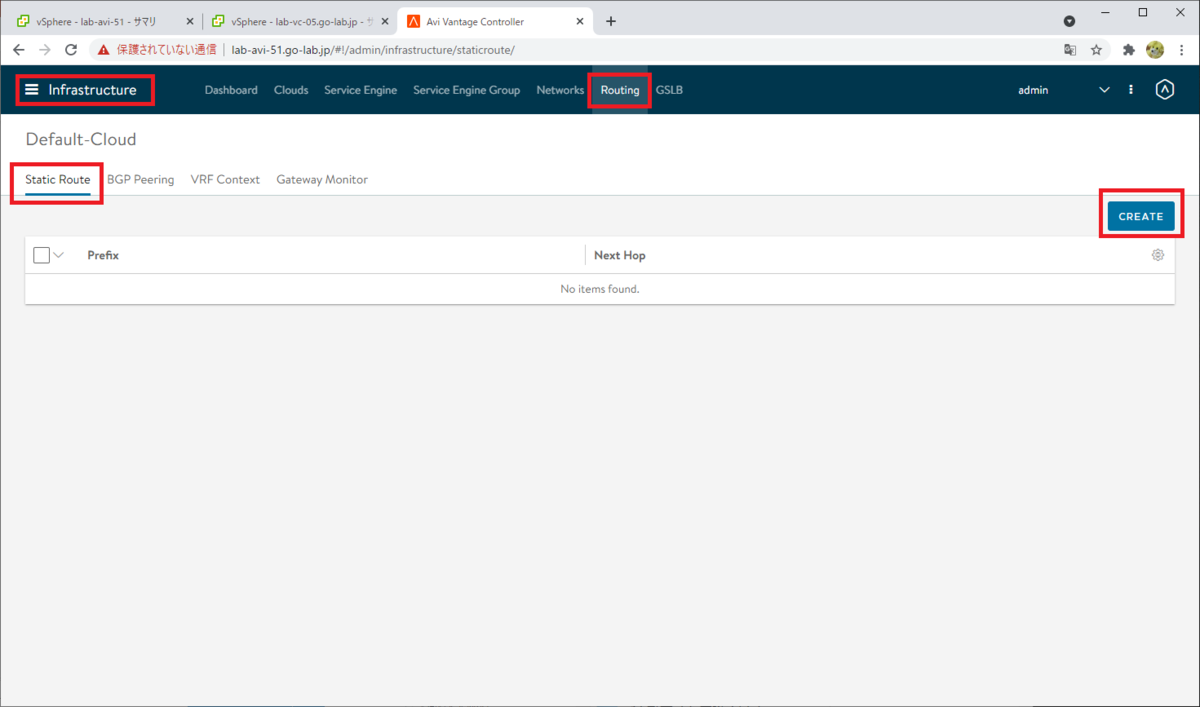The width and height of the screenshot is (1200, 707).
Task: Click the Avi logo icon in header
Action: click(1164, 90)
